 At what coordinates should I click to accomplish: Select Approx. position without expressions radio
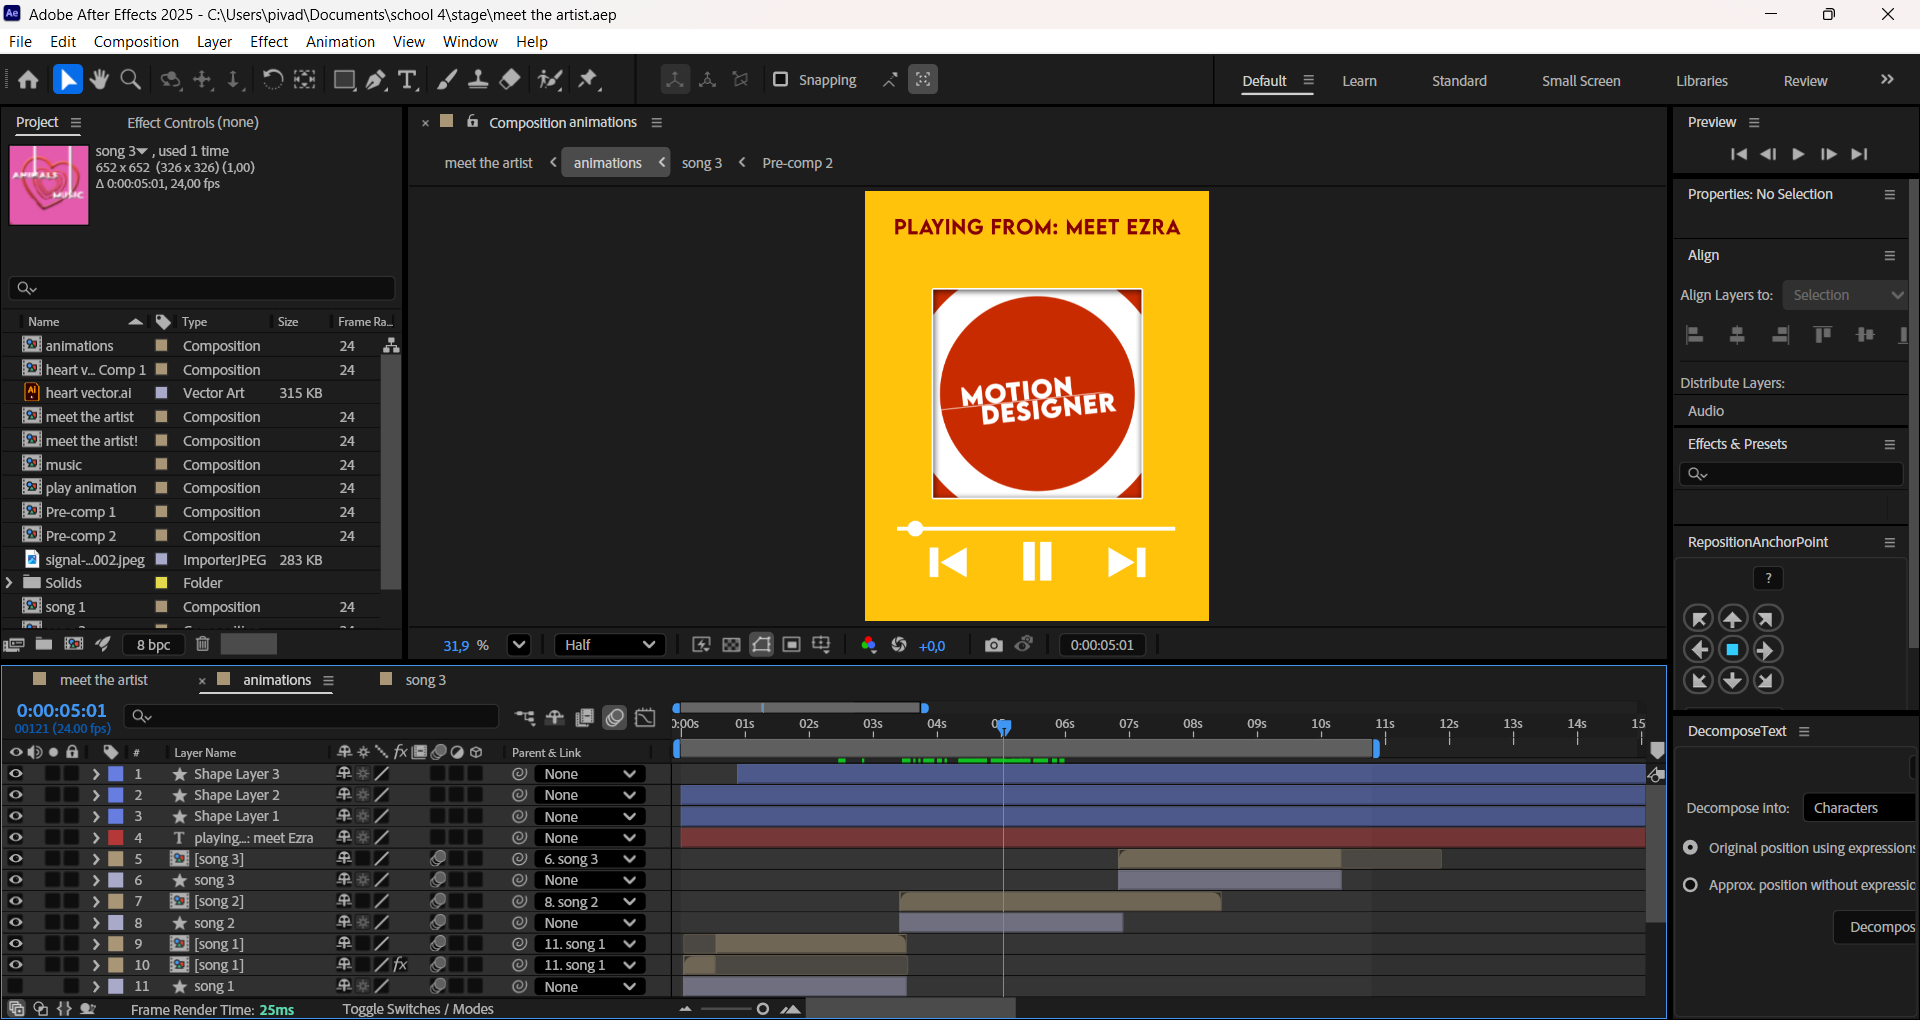click(x=1691, y=885)
